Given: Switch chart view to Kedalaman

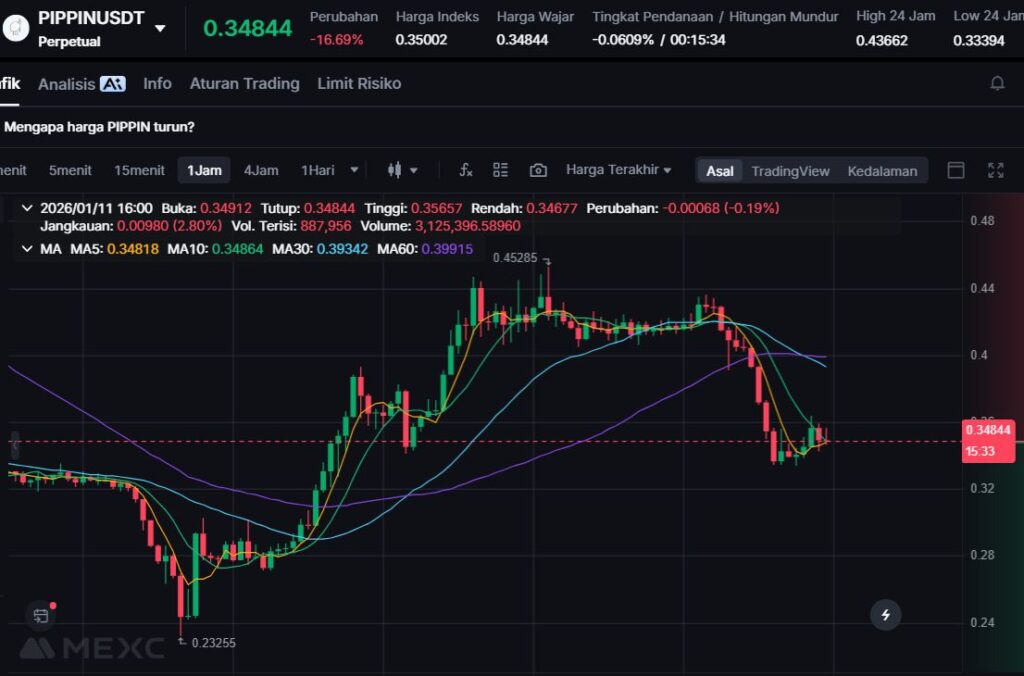Looking at the screenshot, I should click(882, 171).
